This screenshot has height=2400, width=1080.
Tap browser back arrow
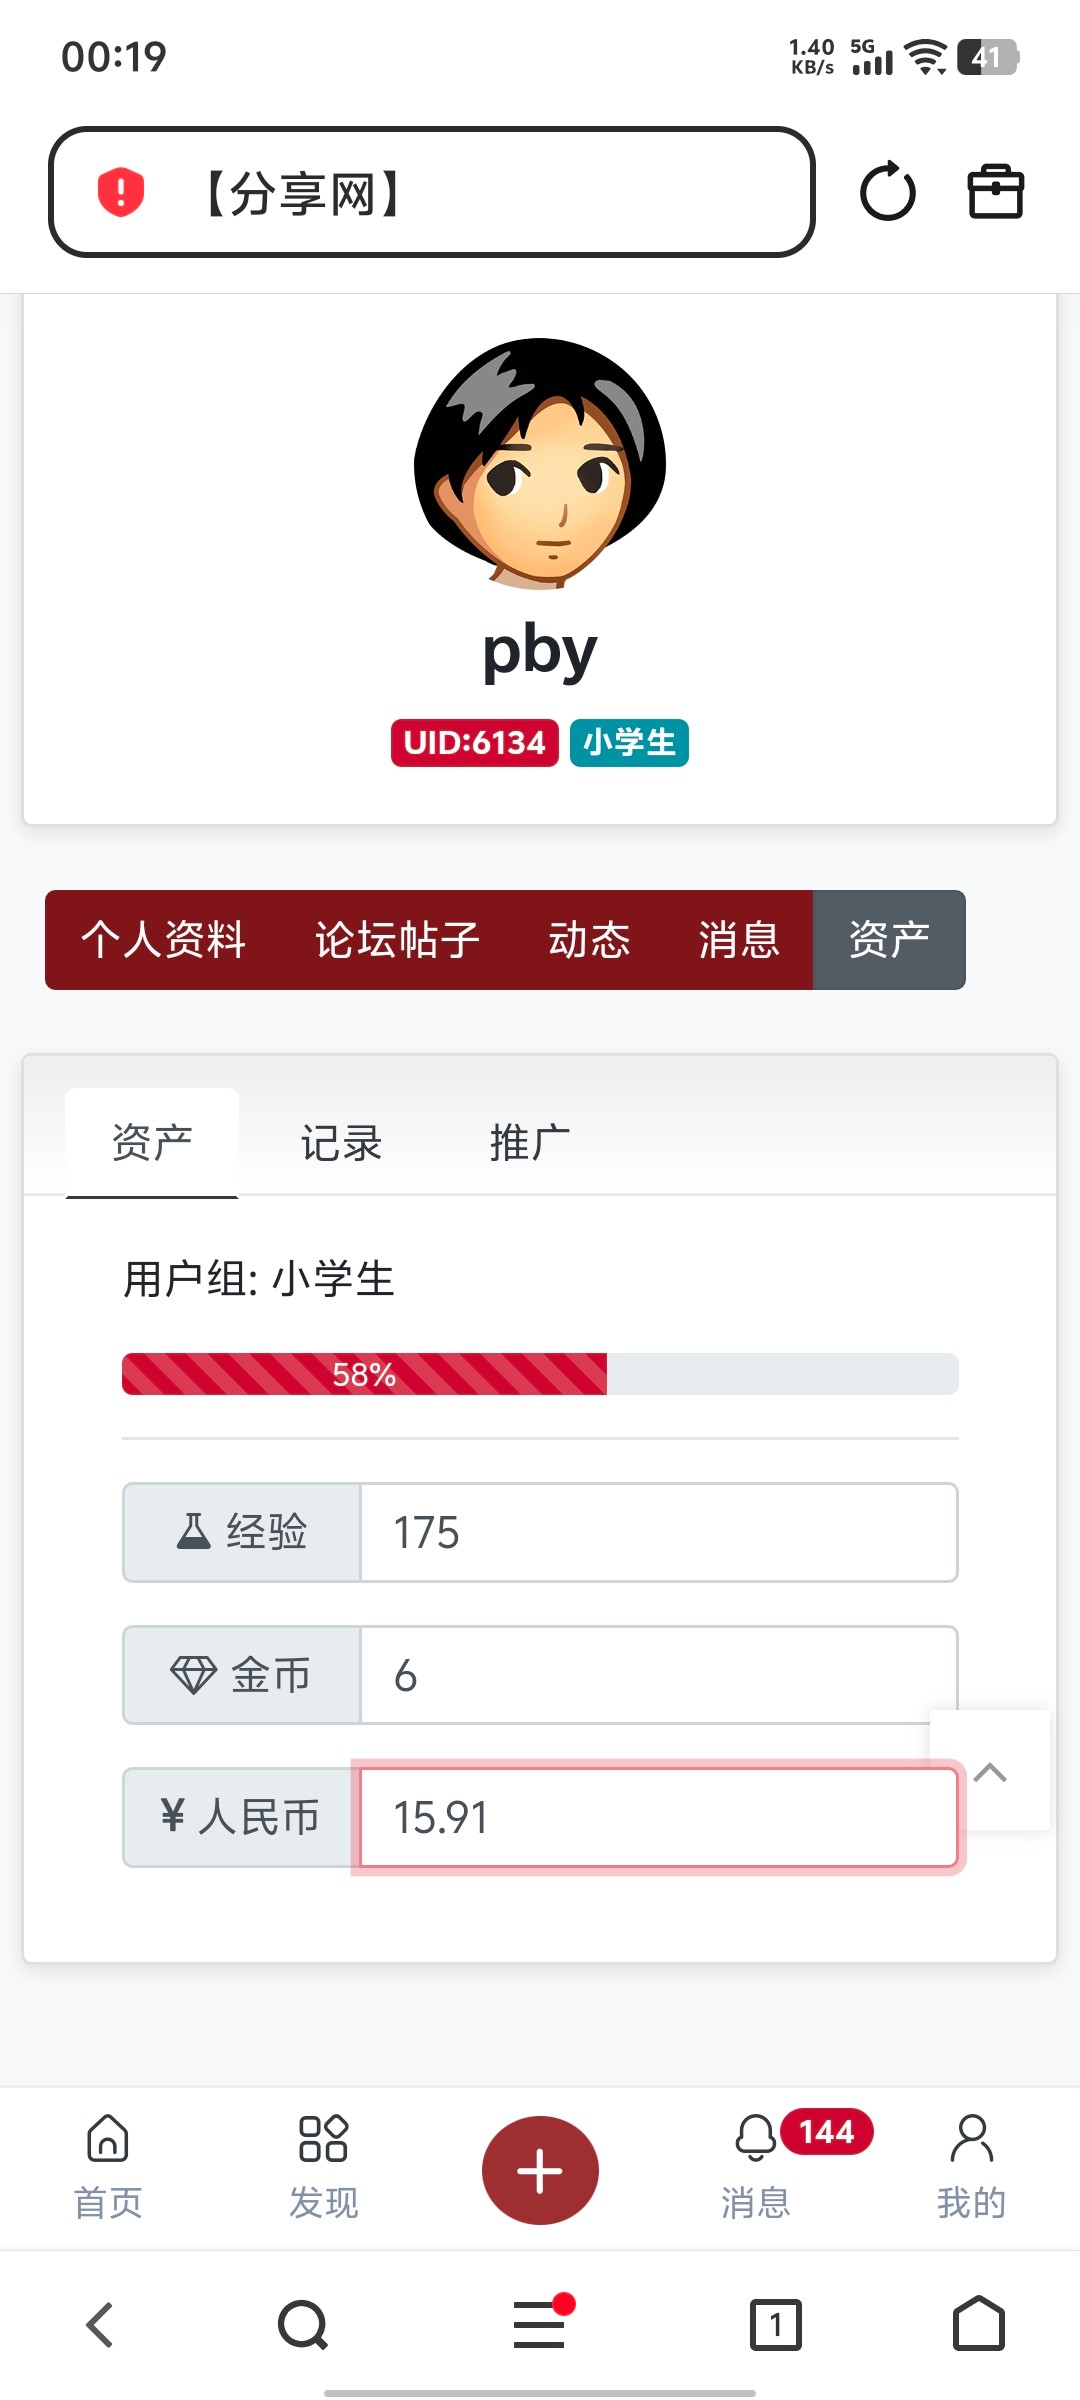(x=100, y=2324)
